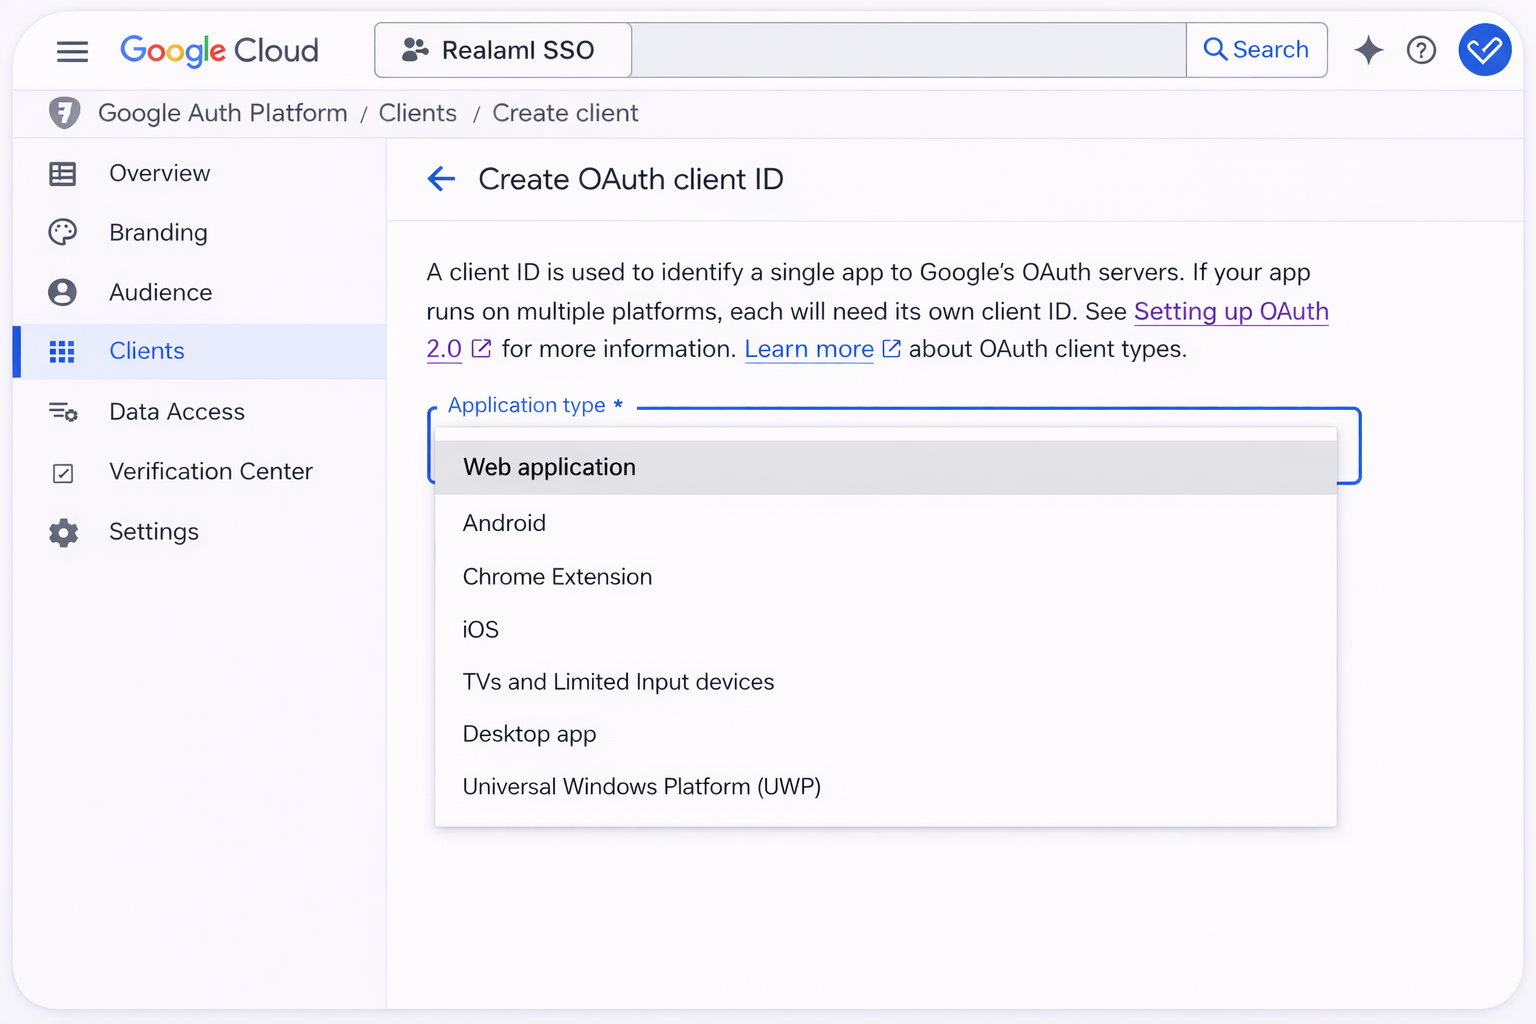Open the Realaml SSO project picker
This screenshot has height=1024, width=1536.
click(503, 50)
